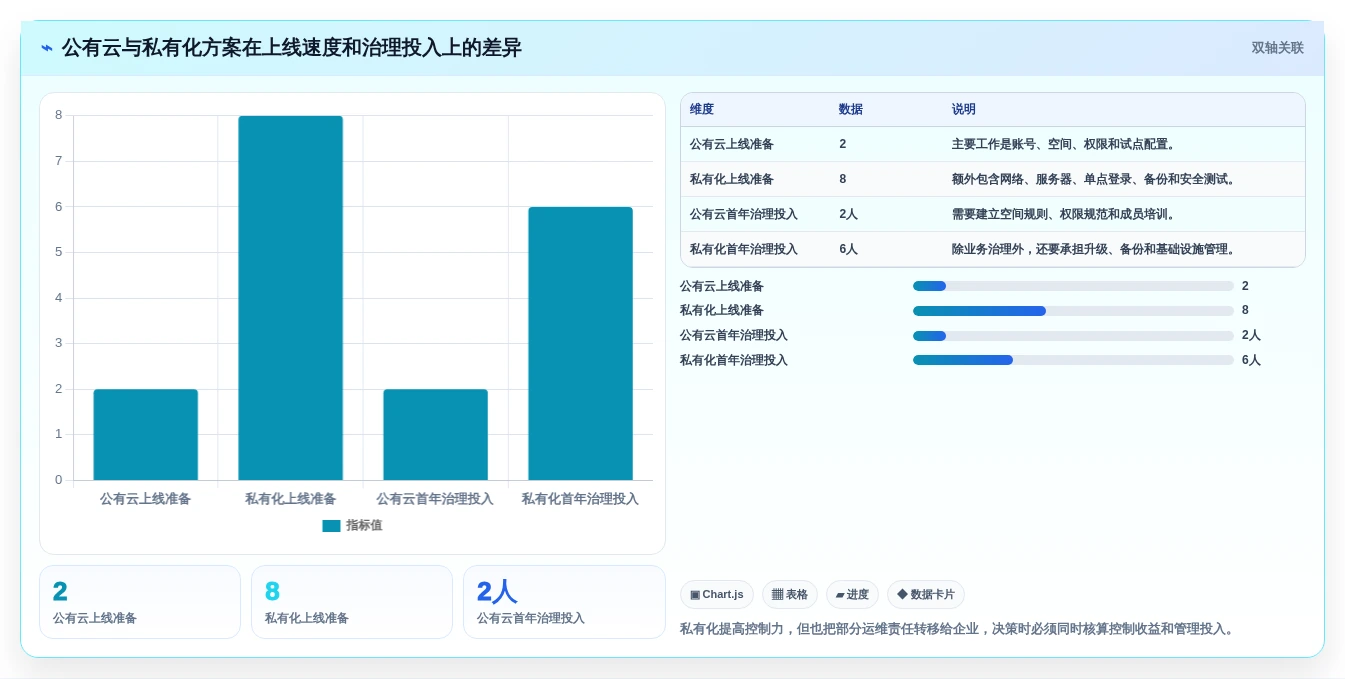1345x679 pixels.
Task: Click the lightning icon beside the title
Action: (47, 48)
